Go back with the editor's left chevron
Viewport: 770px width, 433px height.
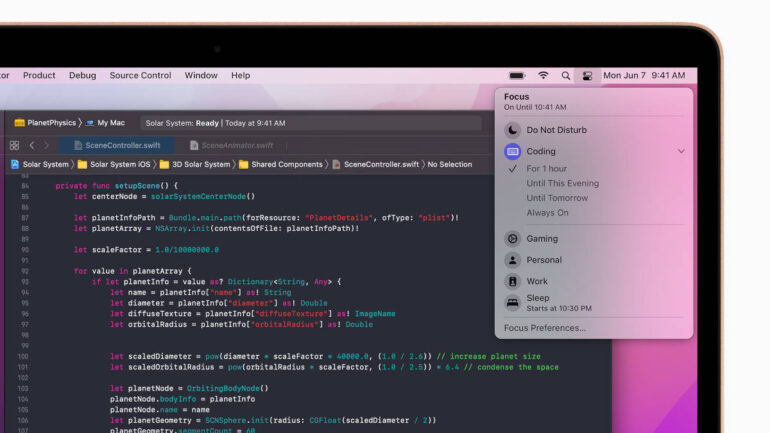(x=31, y=145)
